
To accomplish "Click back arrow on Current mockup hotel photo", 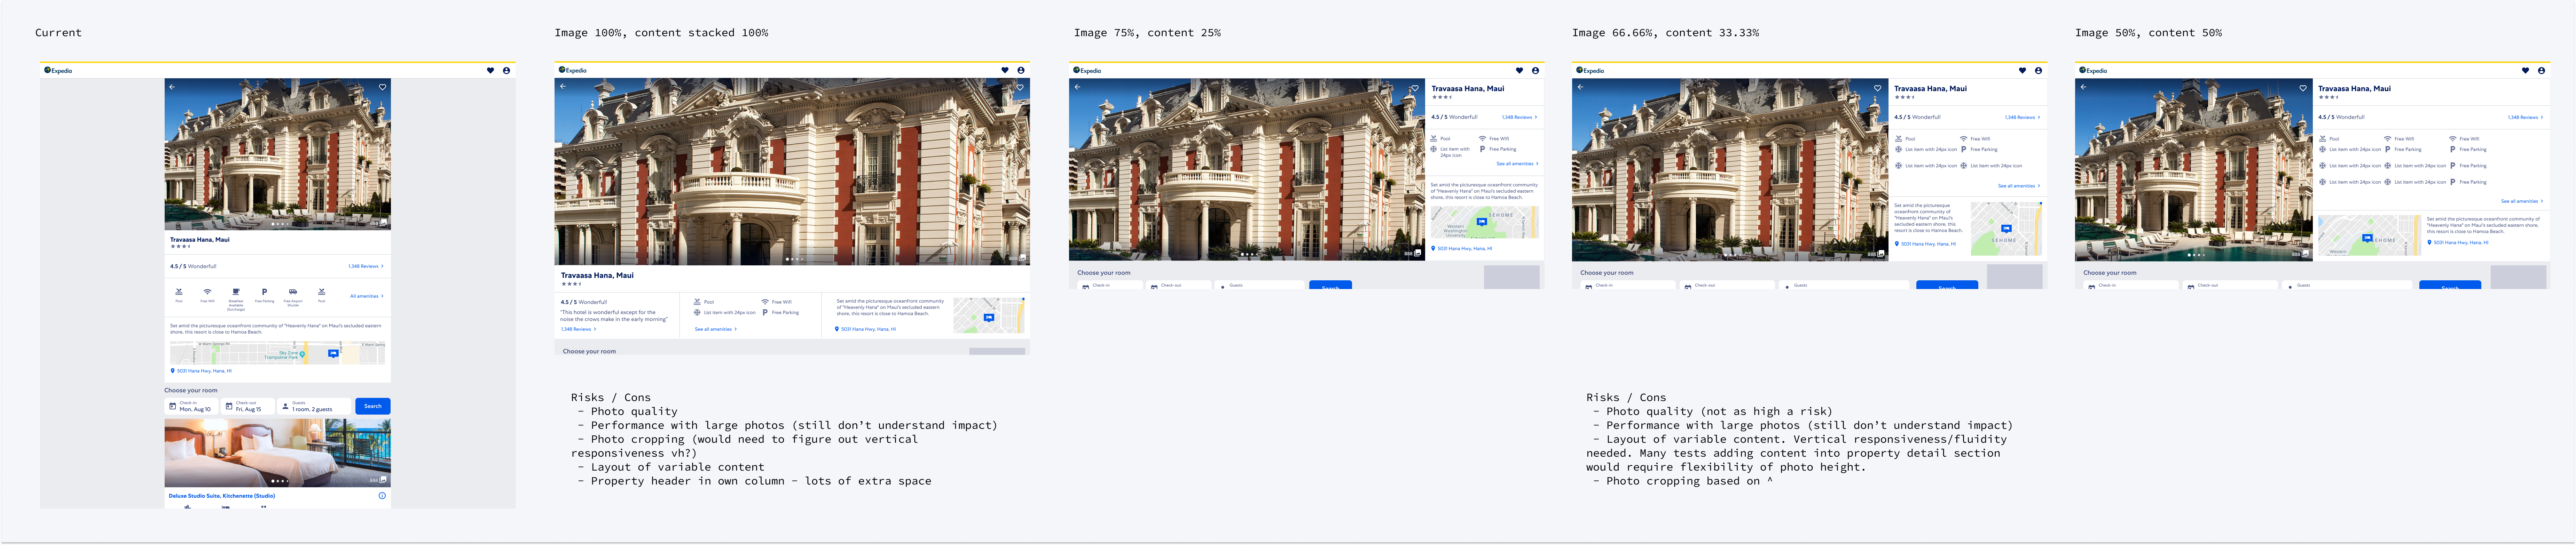I will (x=172, y=87).
